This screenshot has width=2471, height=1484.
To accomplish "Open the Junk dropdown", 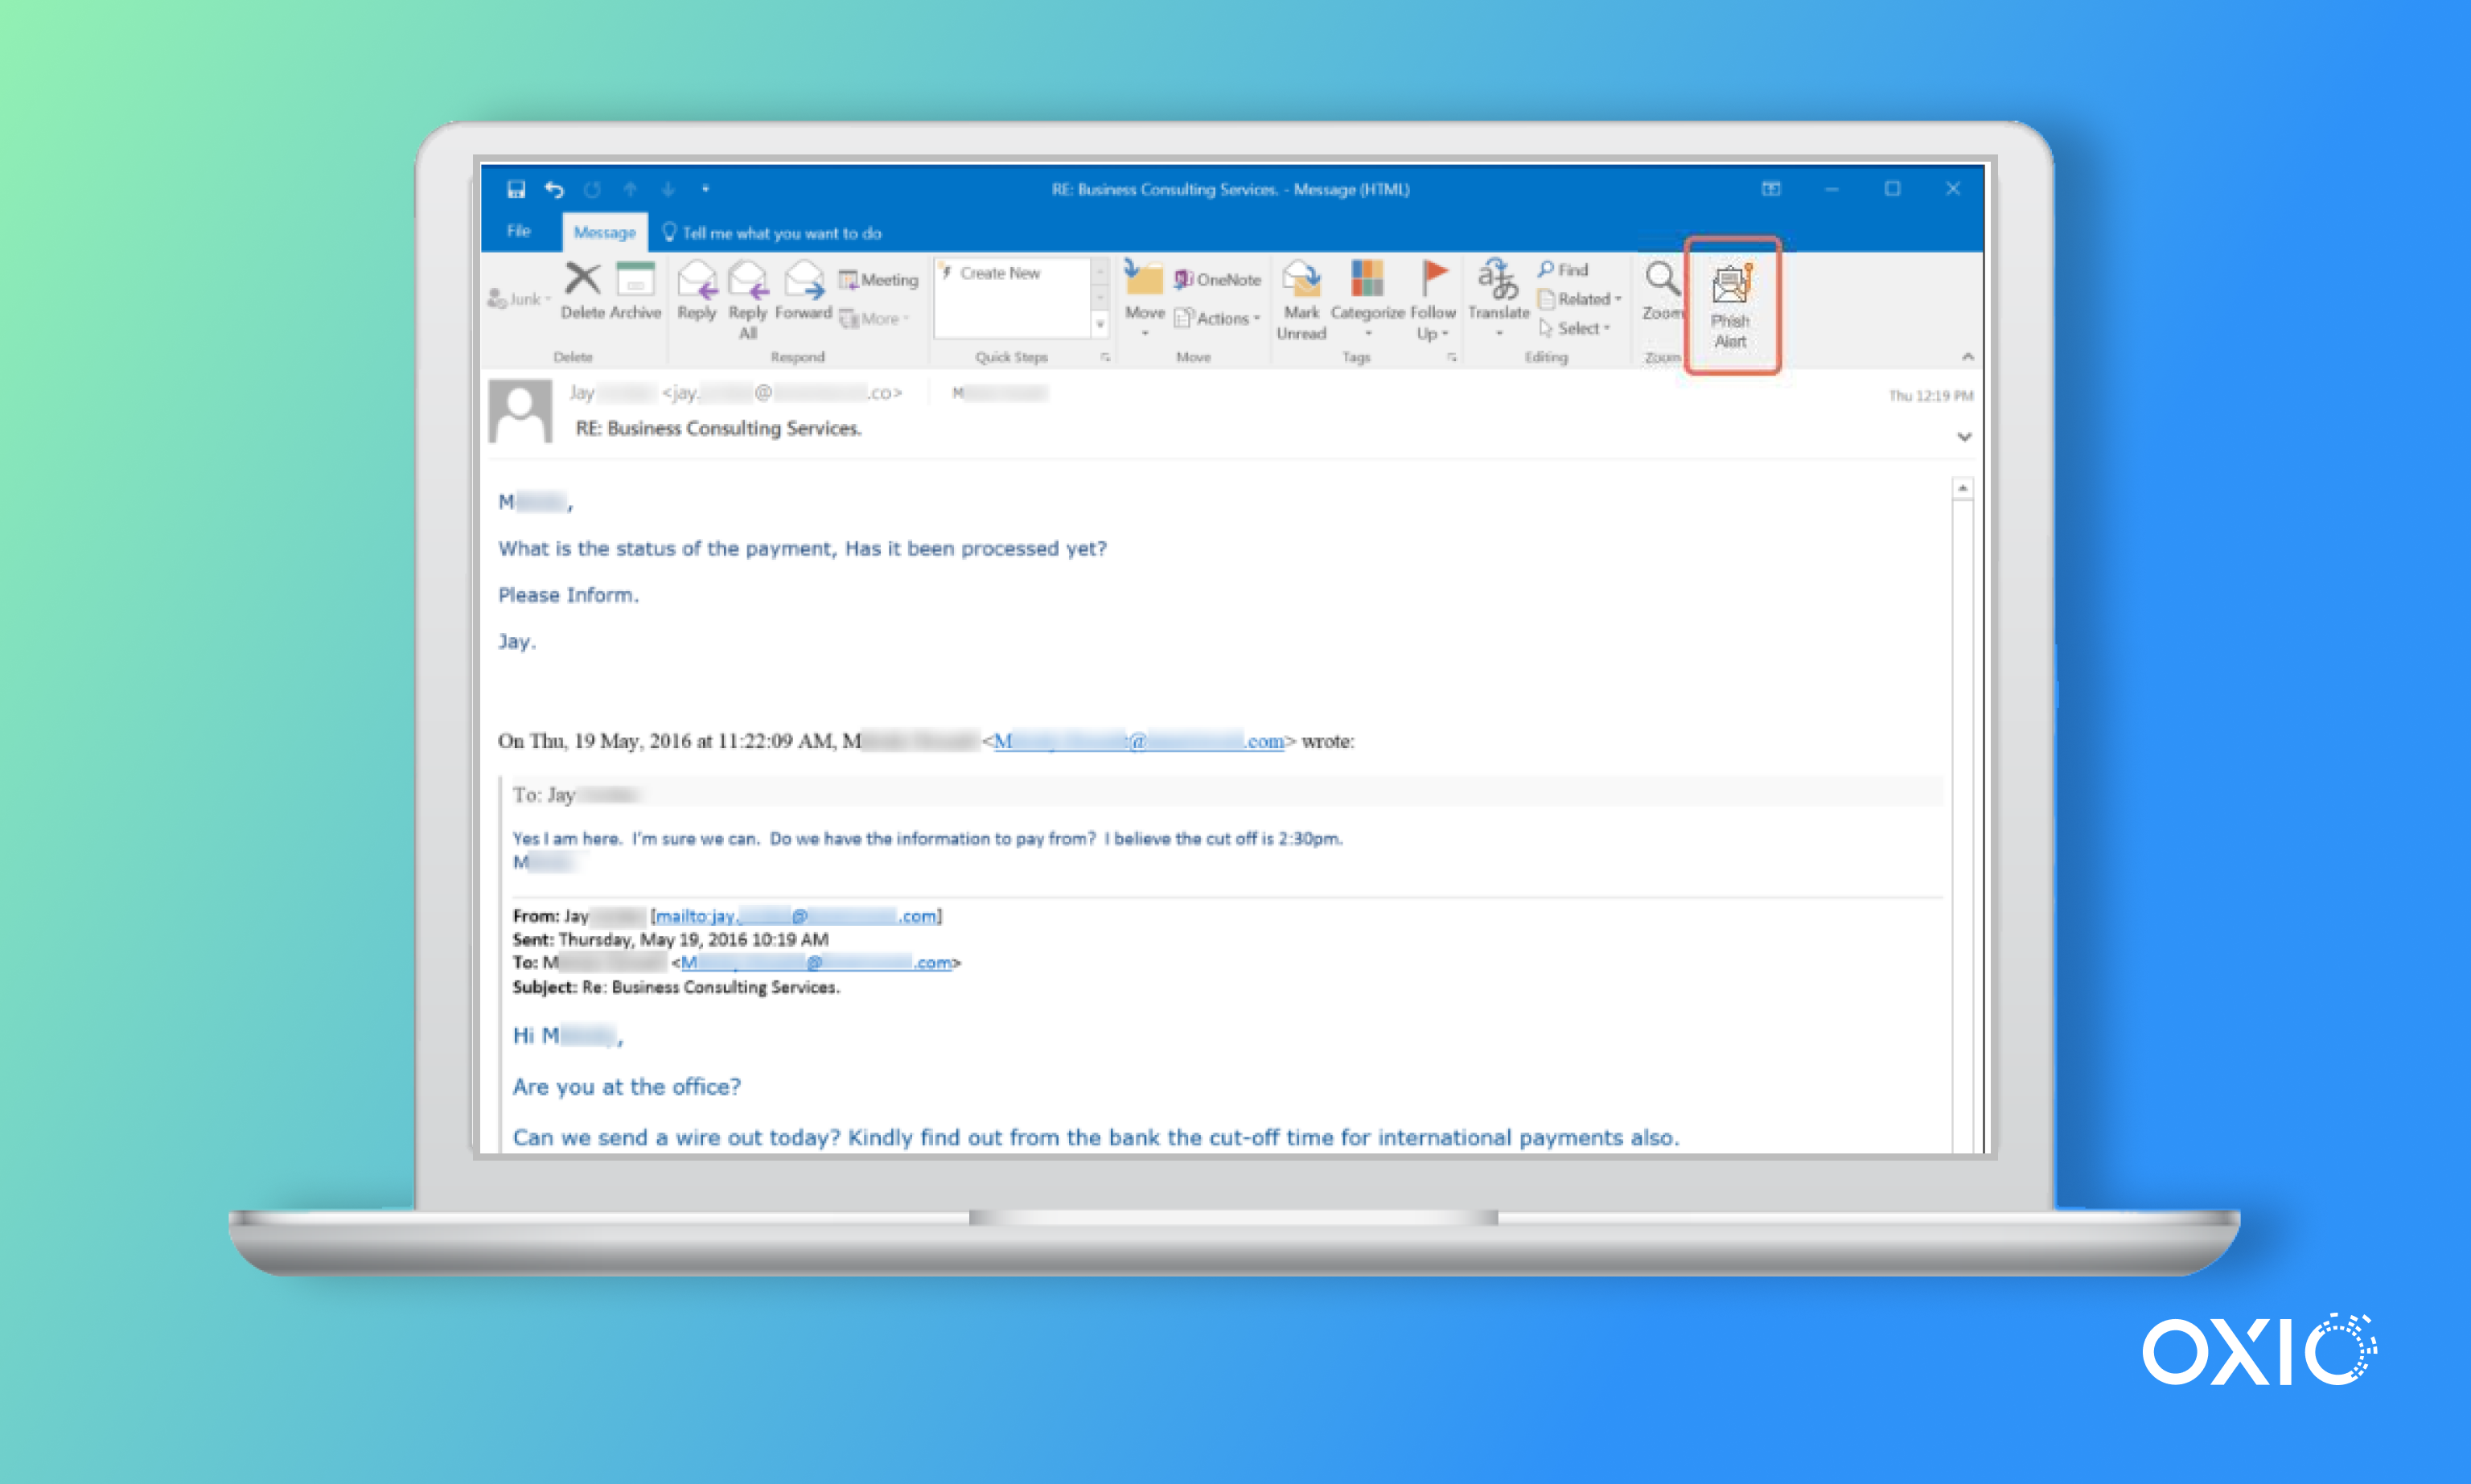I will 519,299.
